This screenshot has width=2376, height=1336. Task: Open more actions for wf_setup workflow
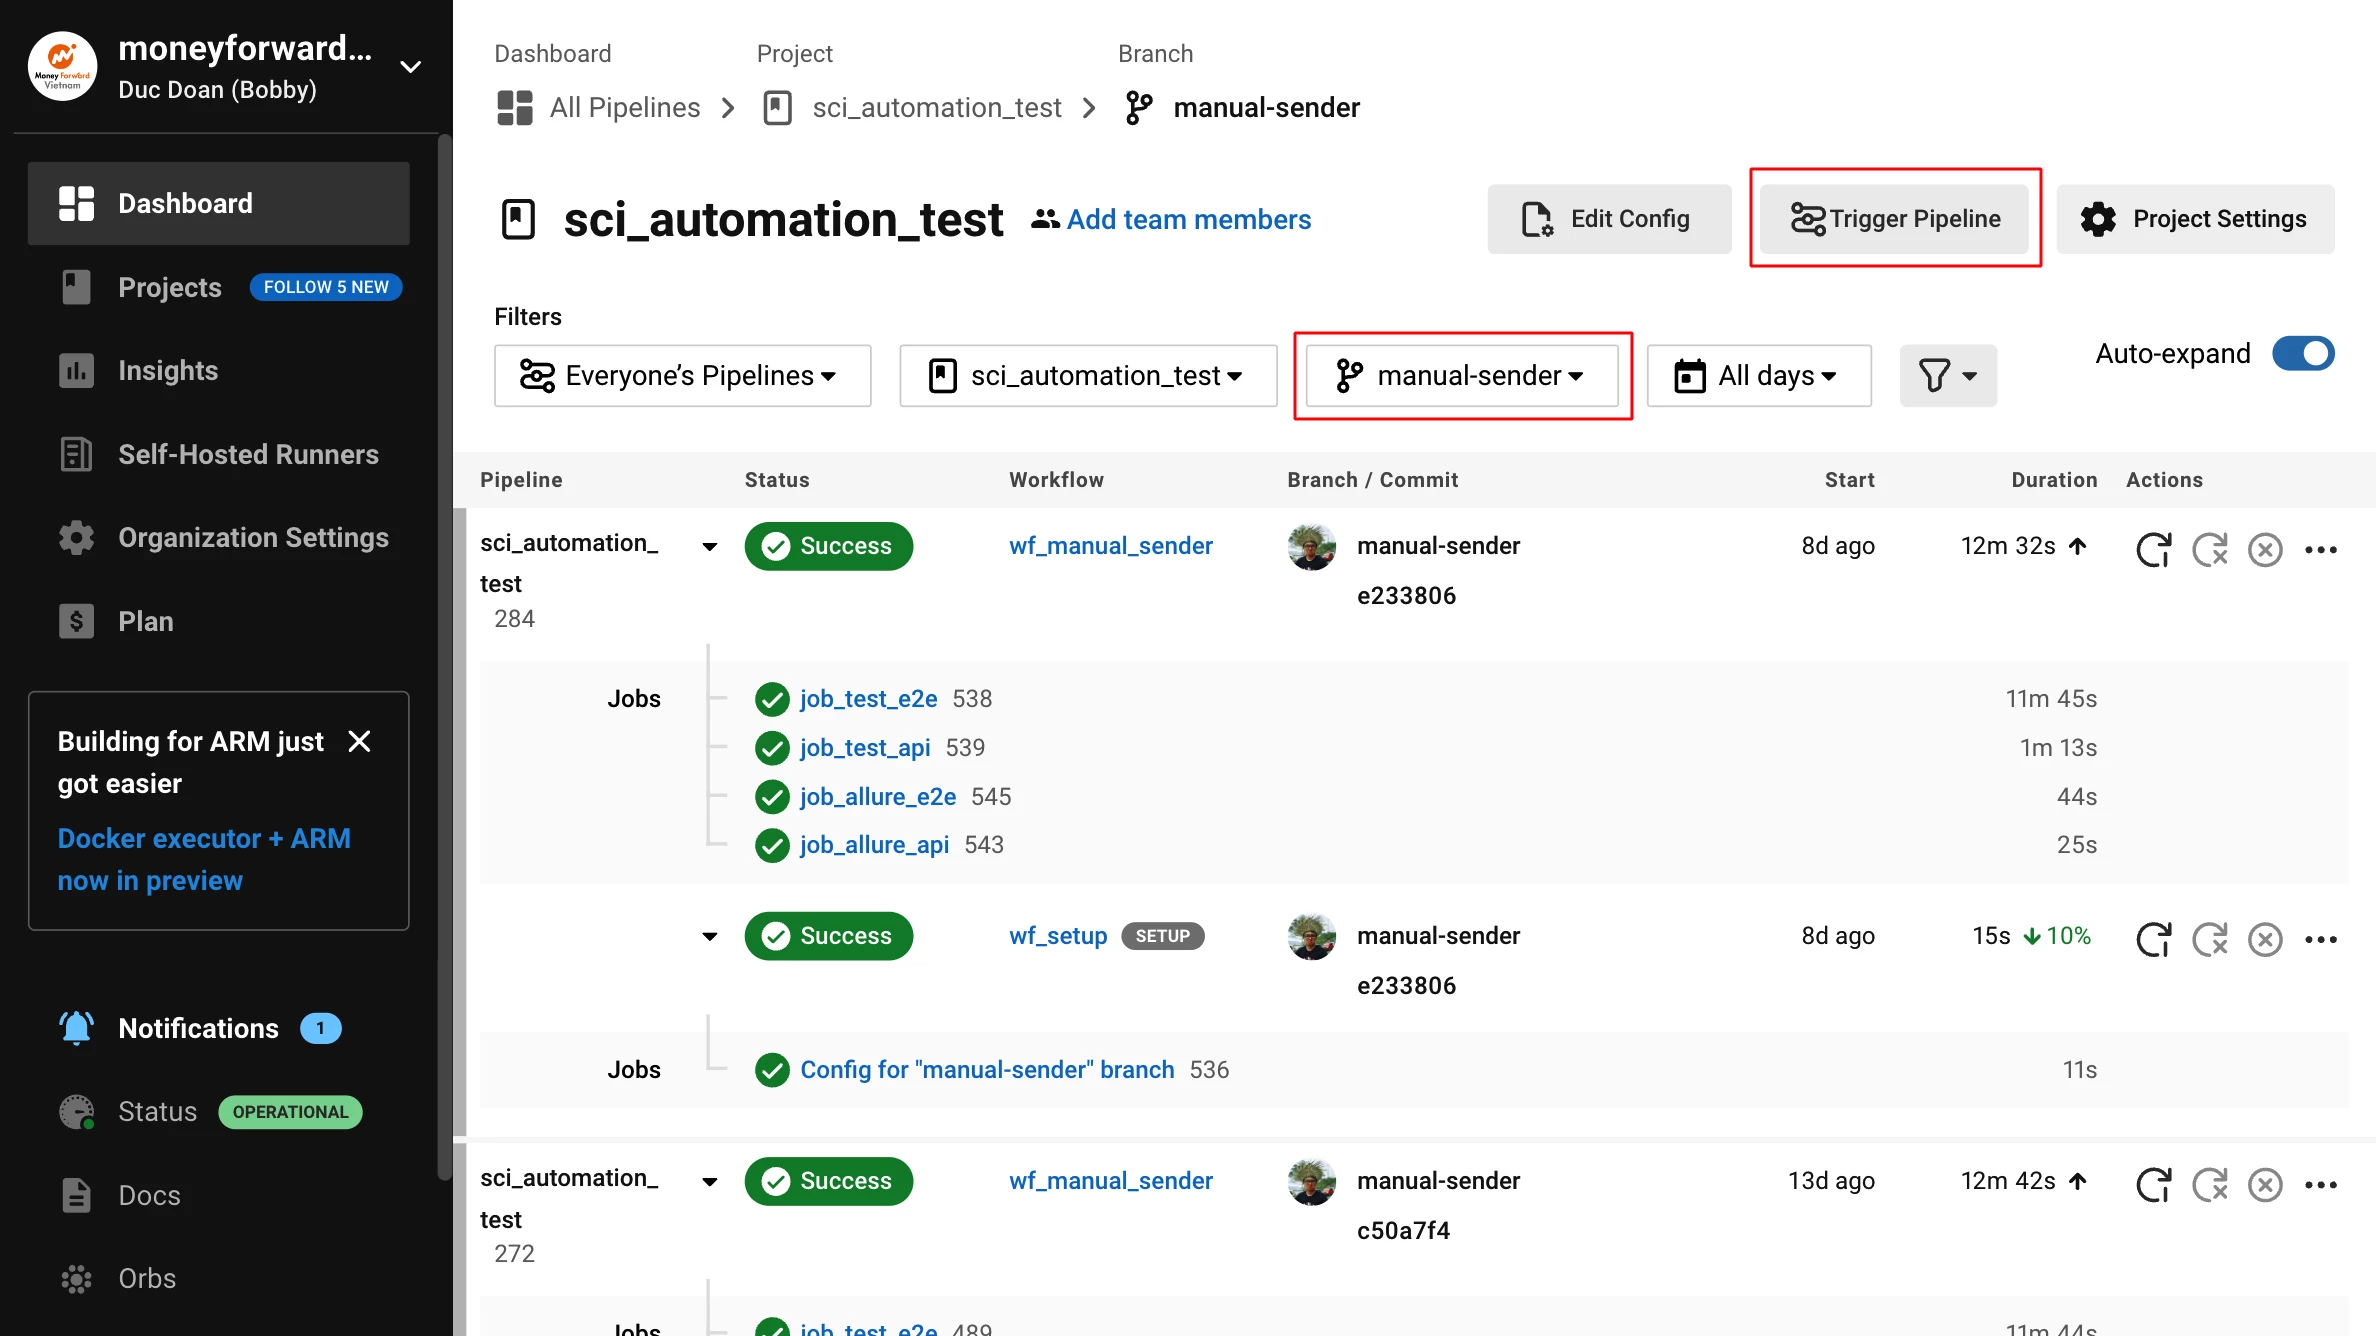[2321, 939]
